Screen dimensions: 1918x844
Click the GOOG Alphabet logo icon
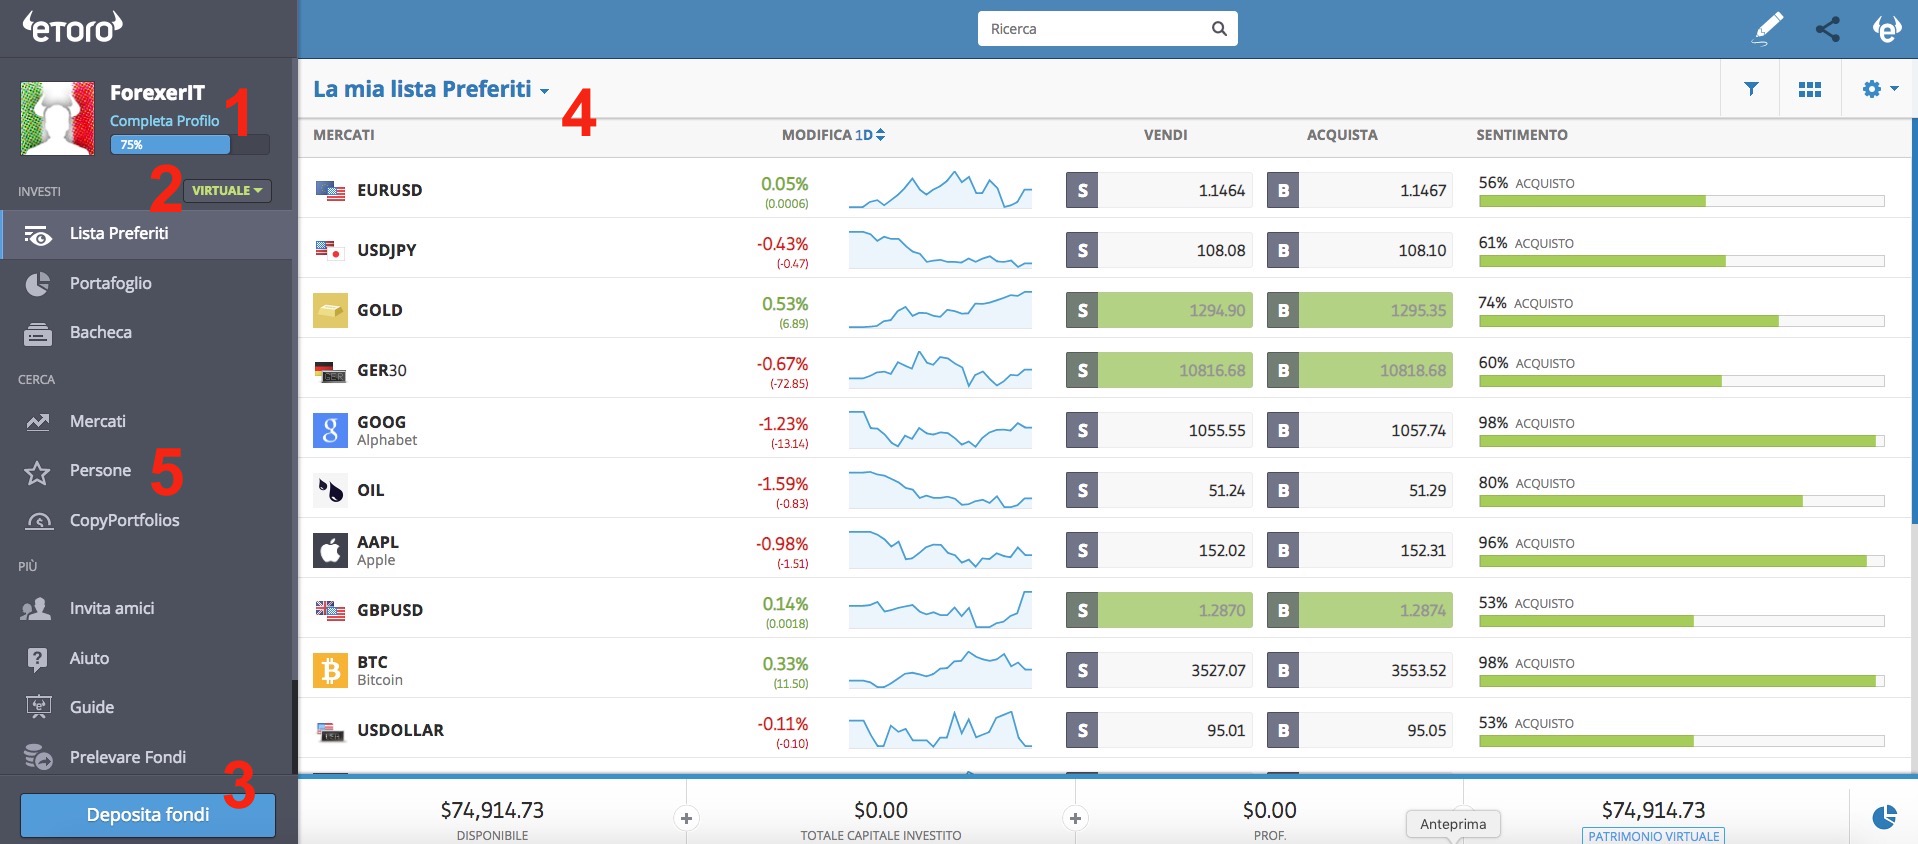coord(330,430)
